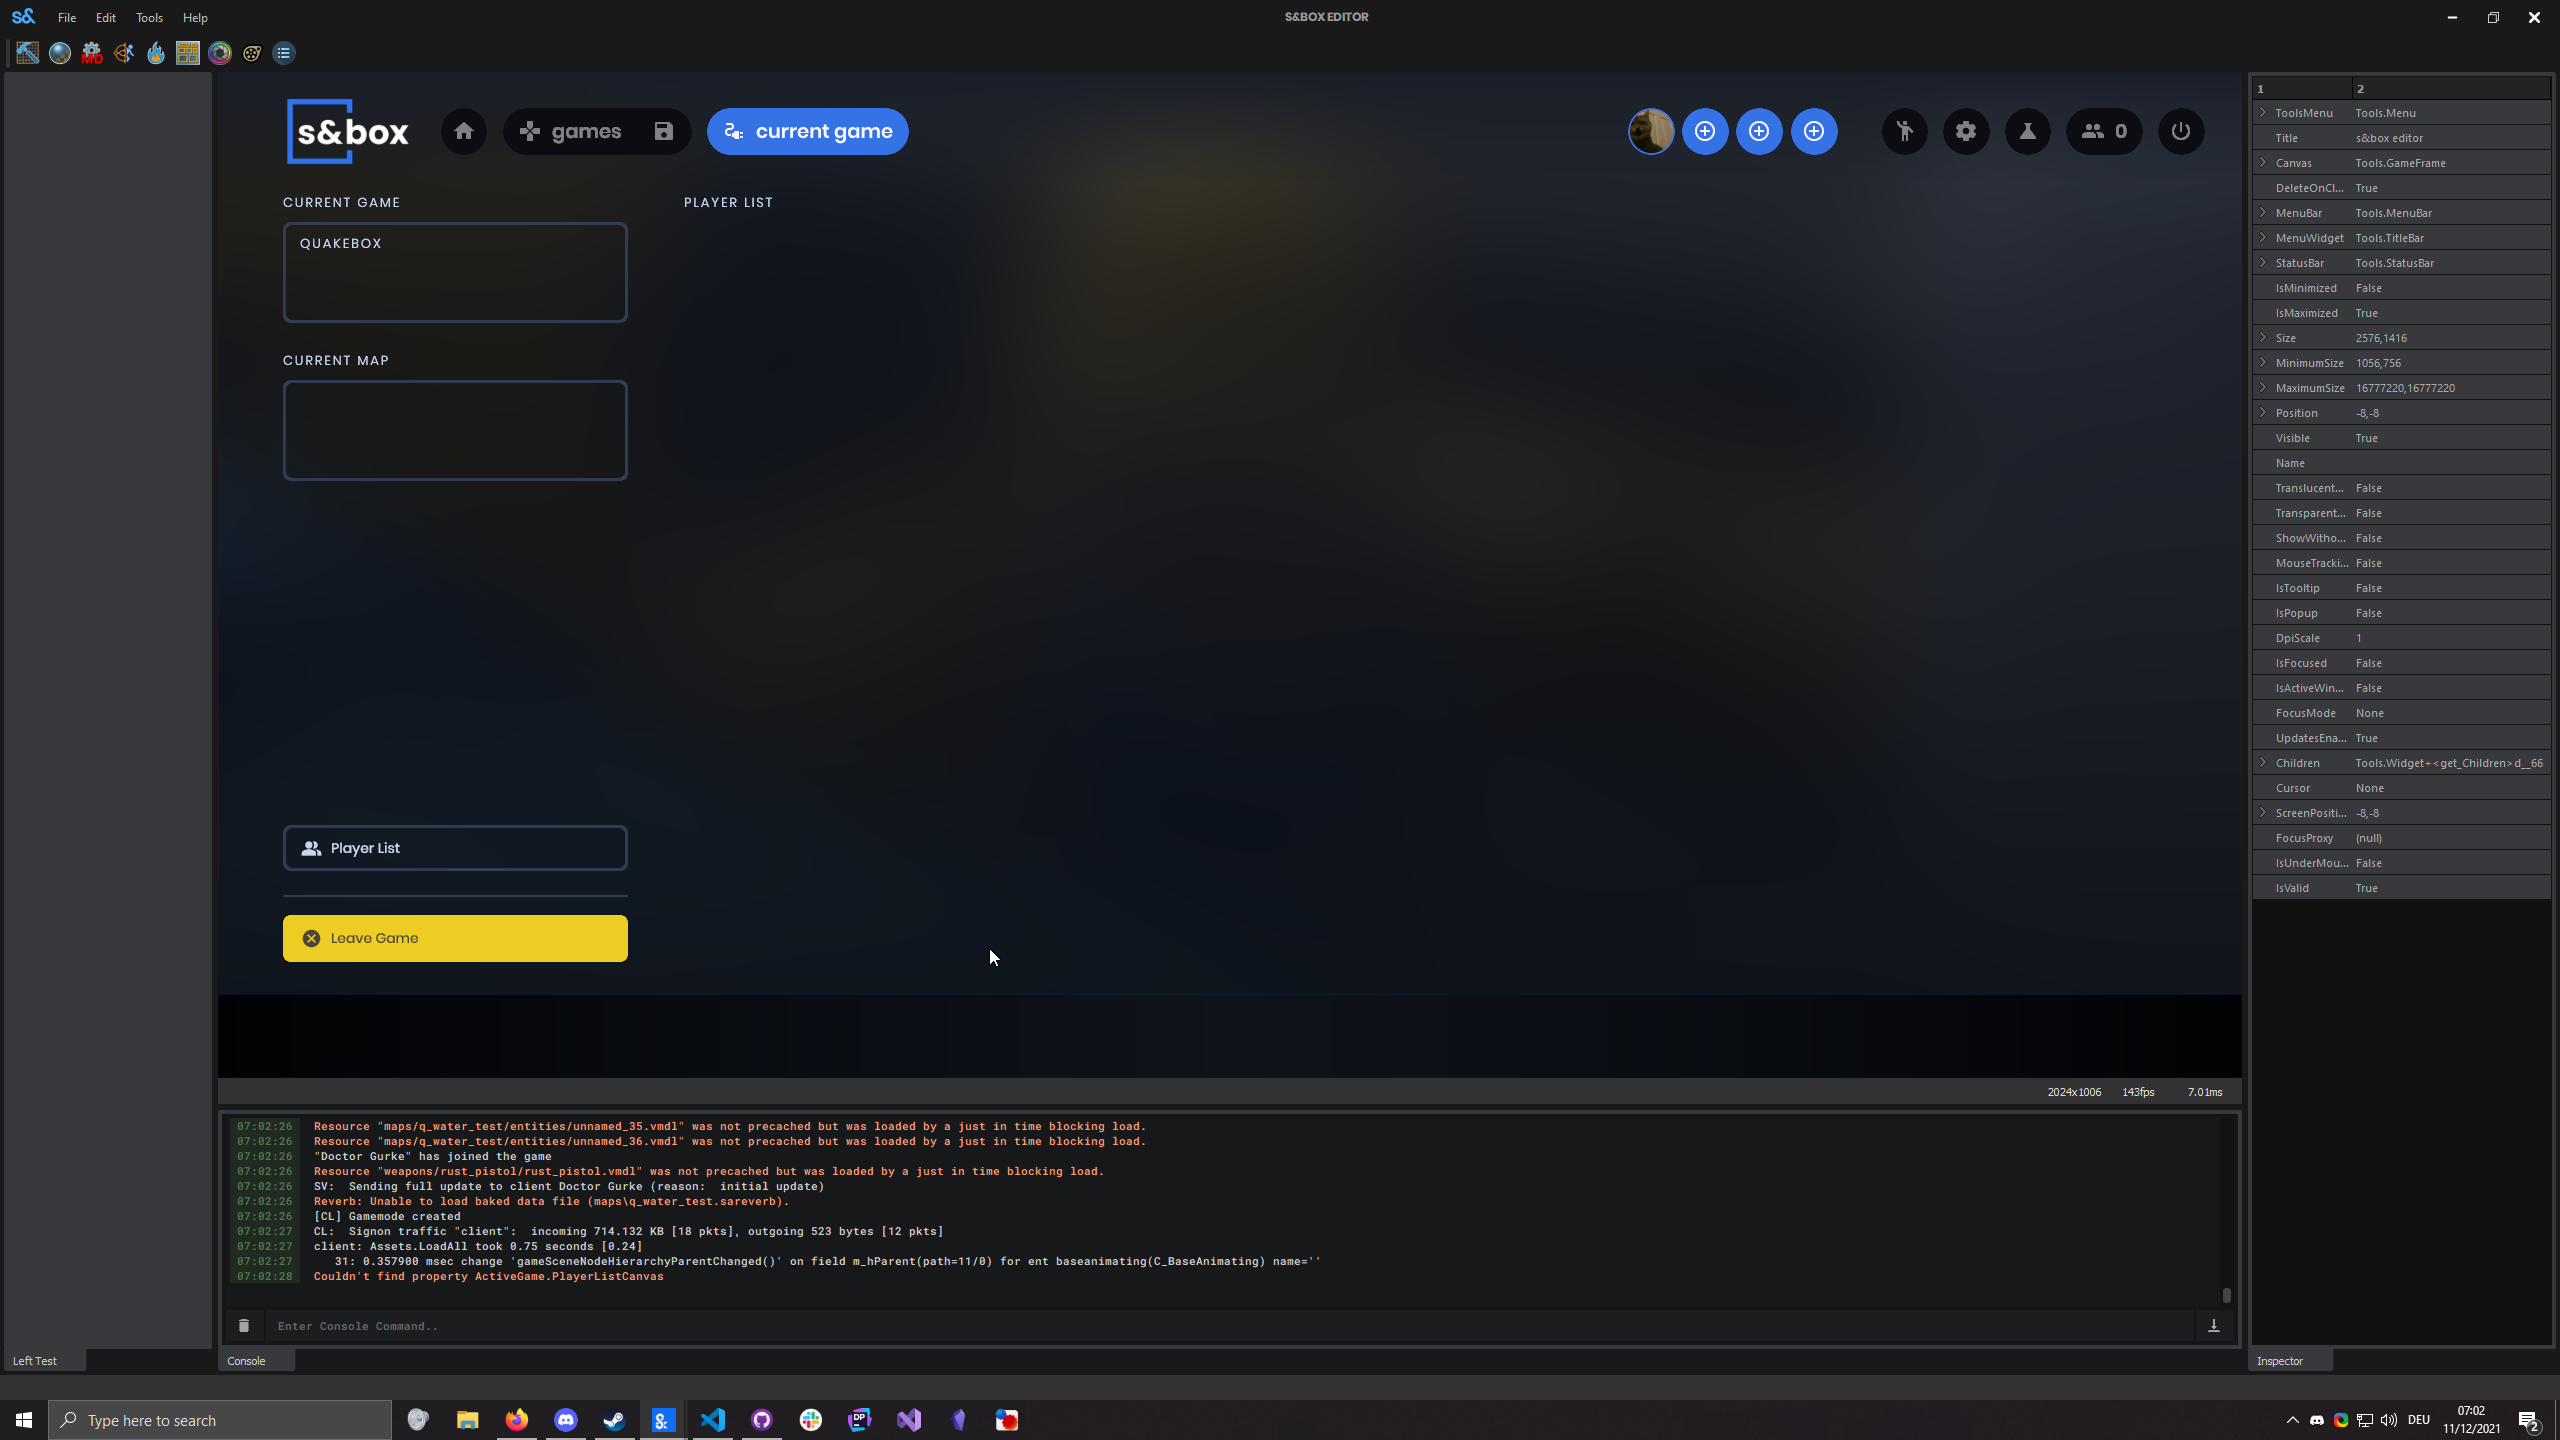Screen dimensions: 2560x1440
Task: Open the Hammer map editor from the toolbar
Action: [28, 53]
